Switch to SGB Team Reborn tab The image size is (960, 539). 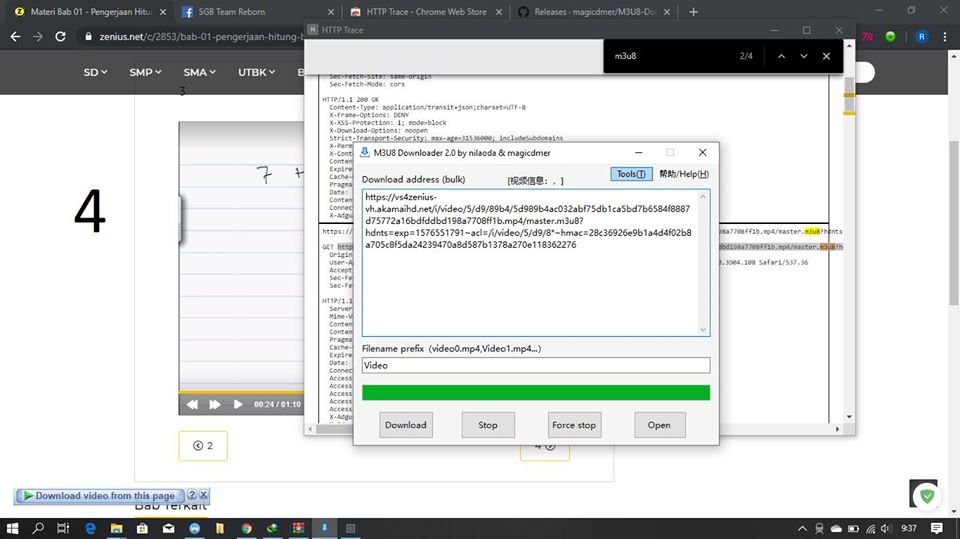(257, 12)
